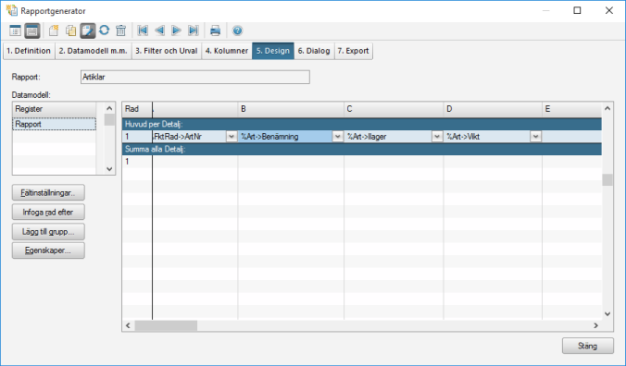The image size is (626, 366).
Task: Click the grid vertical scrollbar thumb
Action: point(607,180)
